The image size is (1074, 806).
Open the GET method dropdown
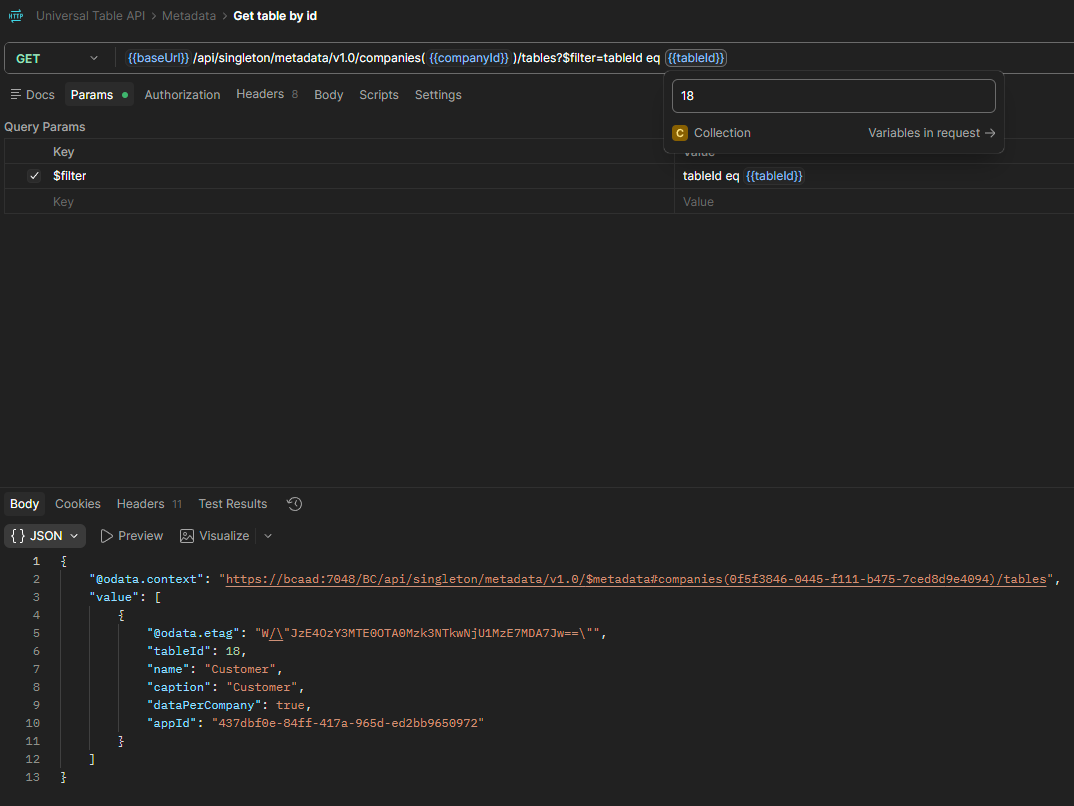(57, 58)
